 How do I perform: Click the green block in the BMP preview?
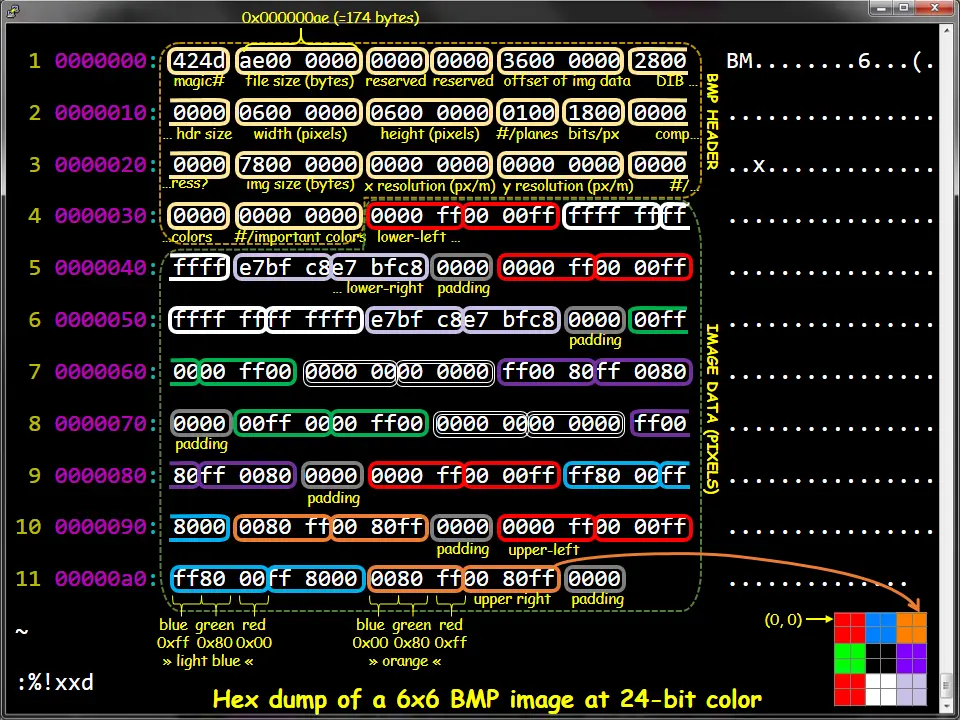(x=850, y=658)
